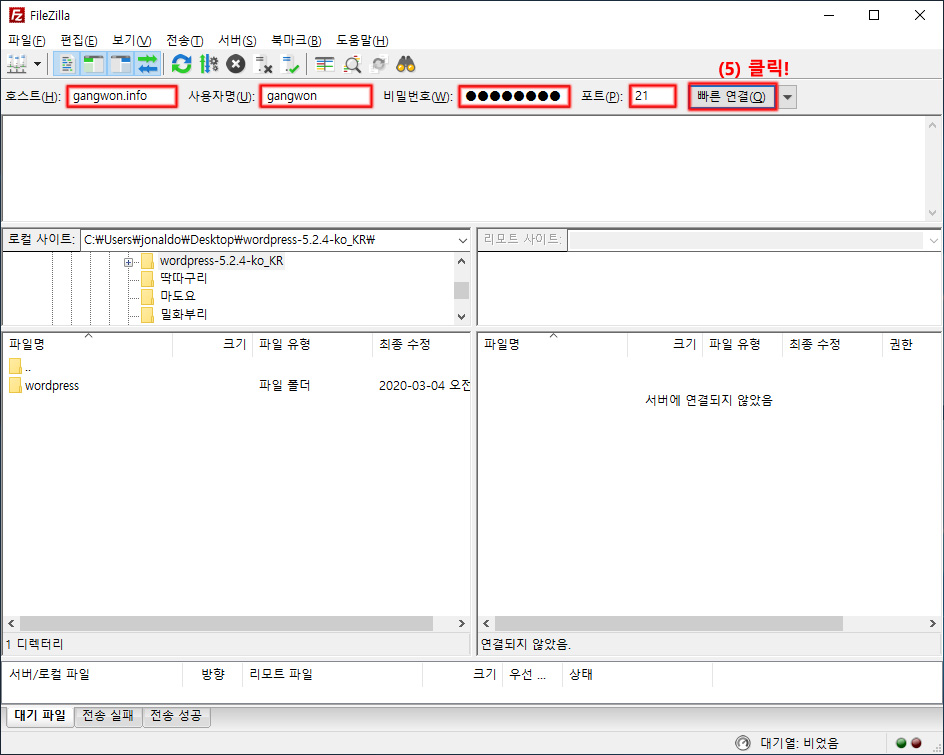Switch to 전송 실패 tab

[108, 716]
